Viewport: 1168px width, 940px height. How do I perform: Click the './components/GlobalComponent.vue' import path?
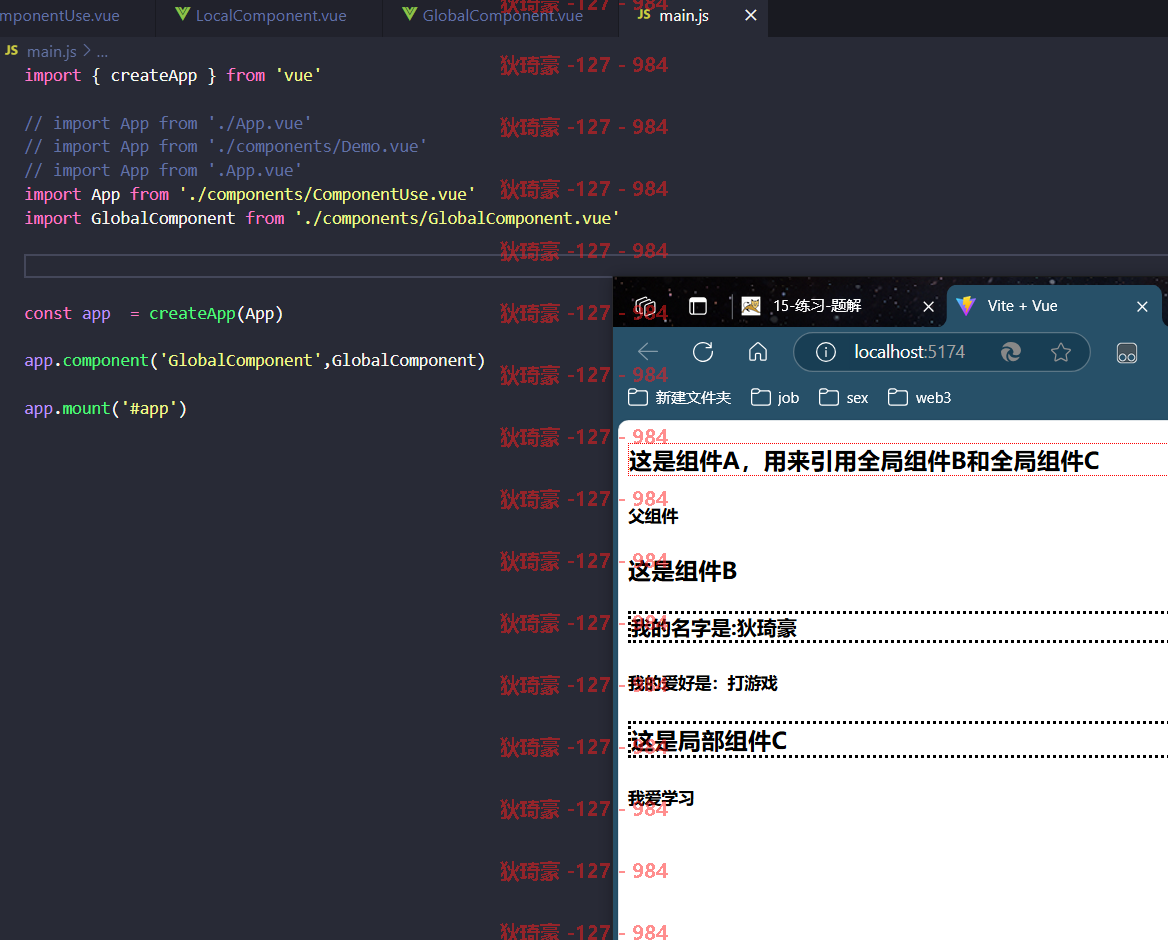tap(457, 218)
